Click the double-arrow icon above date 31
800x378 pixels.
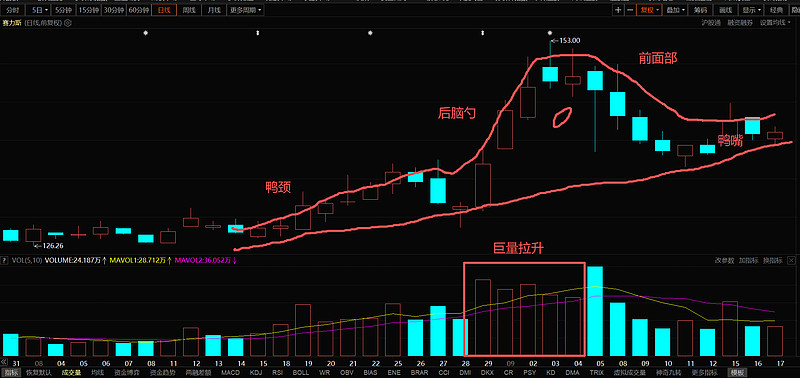[x=4, y=362]
